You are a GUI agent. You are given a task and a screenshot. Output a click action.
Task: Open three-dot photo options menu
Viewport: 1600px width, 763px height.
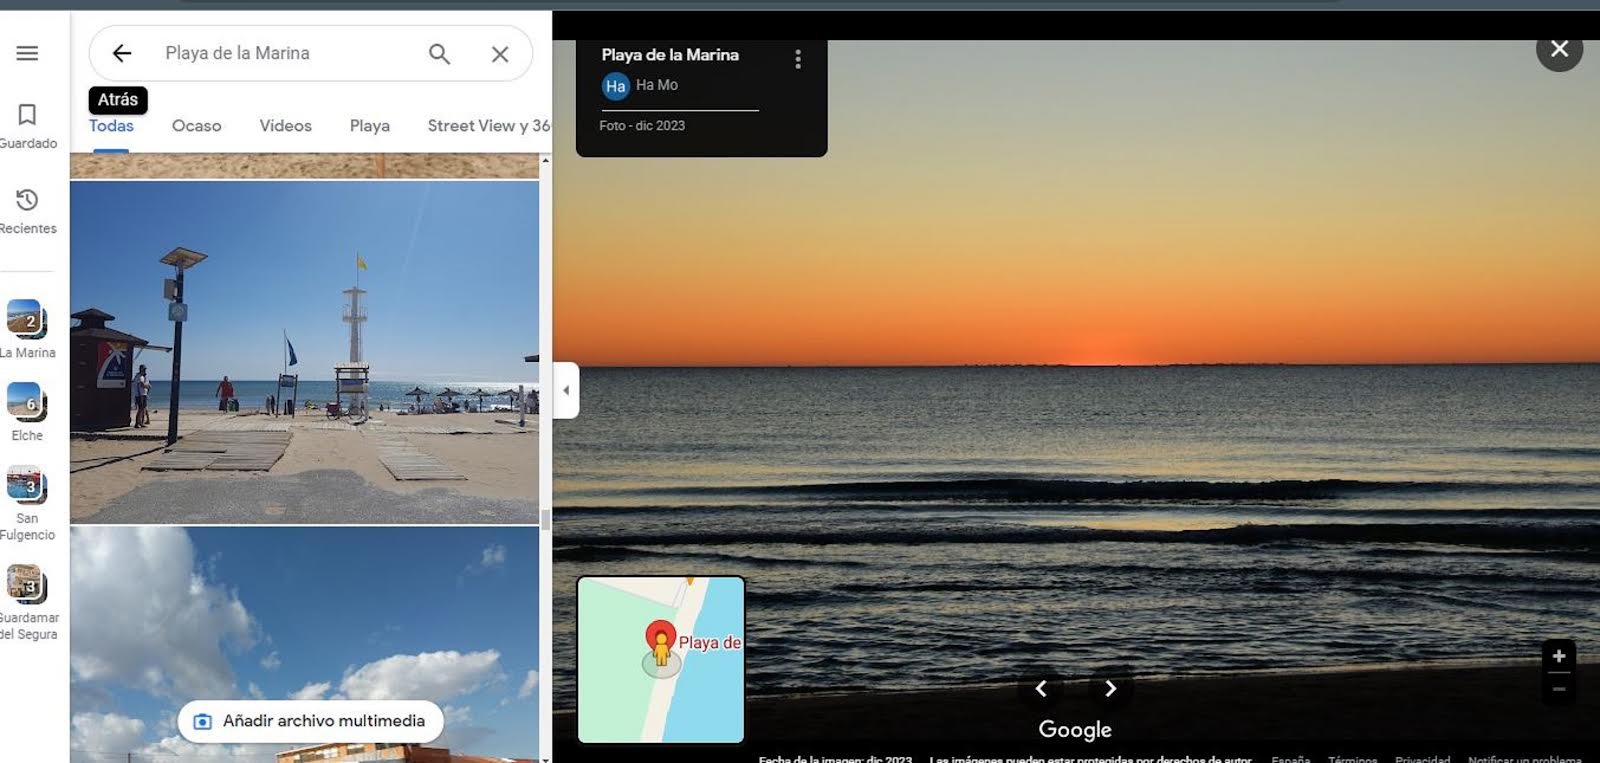[797, 59]
